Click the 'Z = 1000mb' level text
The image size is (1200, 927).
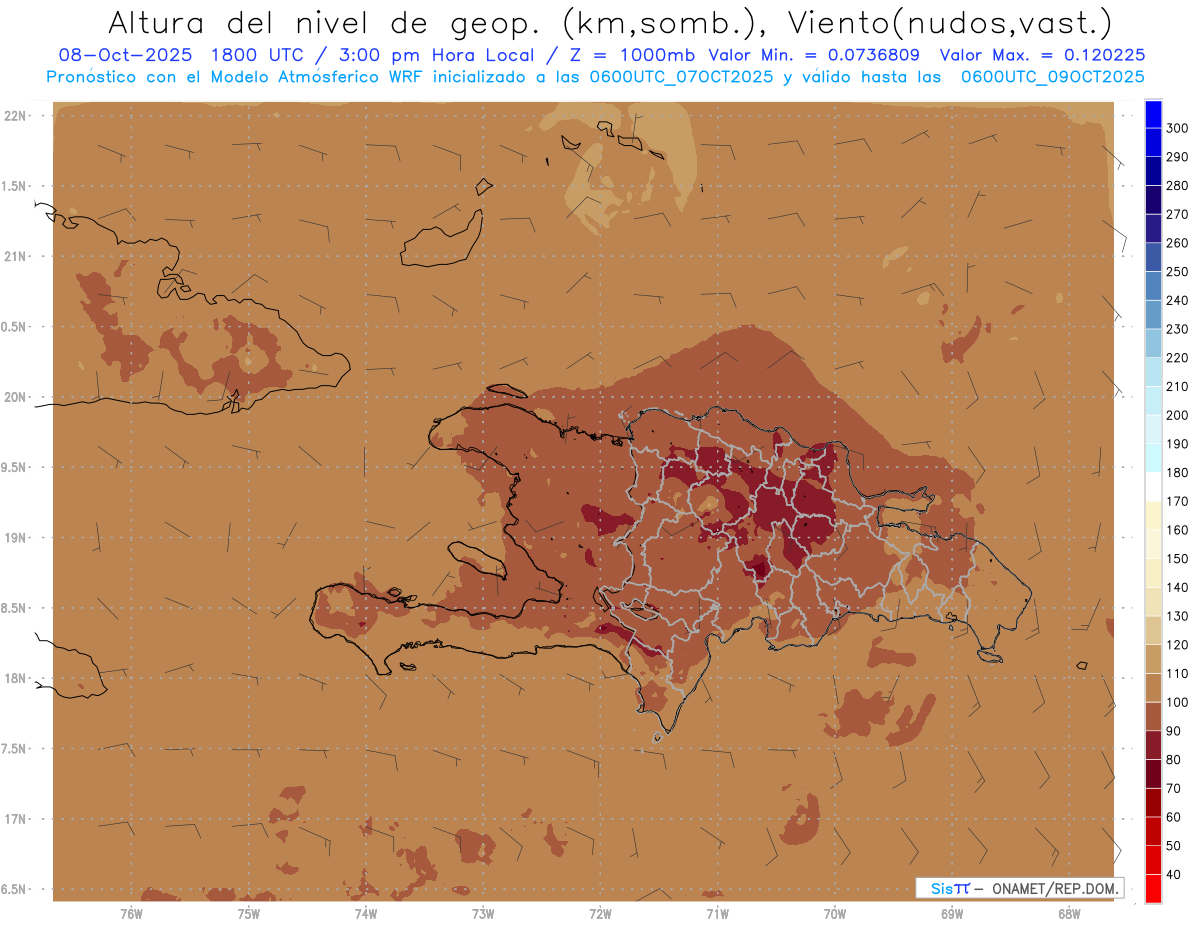635,55
